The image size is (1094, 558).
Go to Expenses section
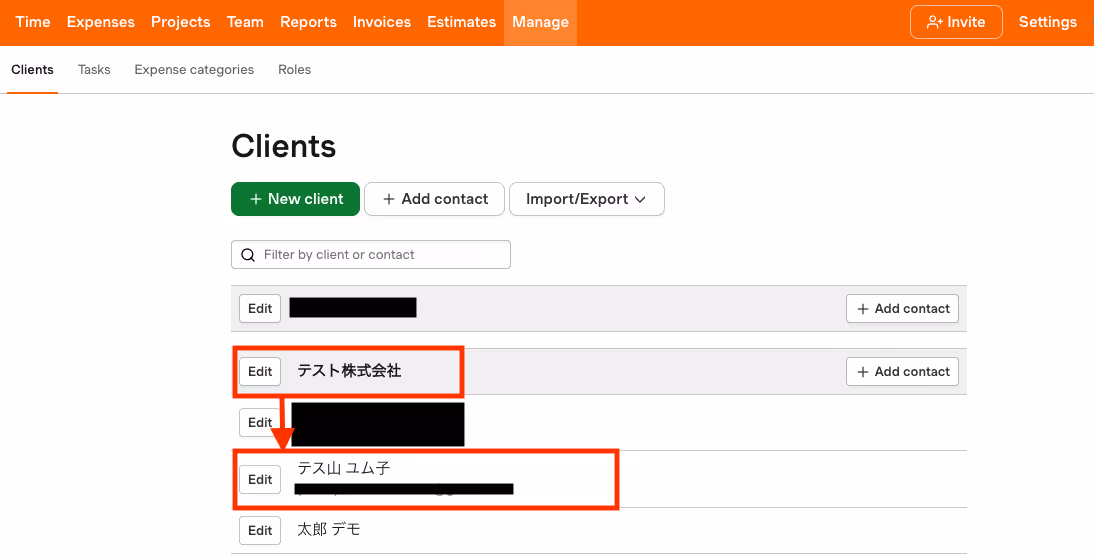(x=100, y=22)
